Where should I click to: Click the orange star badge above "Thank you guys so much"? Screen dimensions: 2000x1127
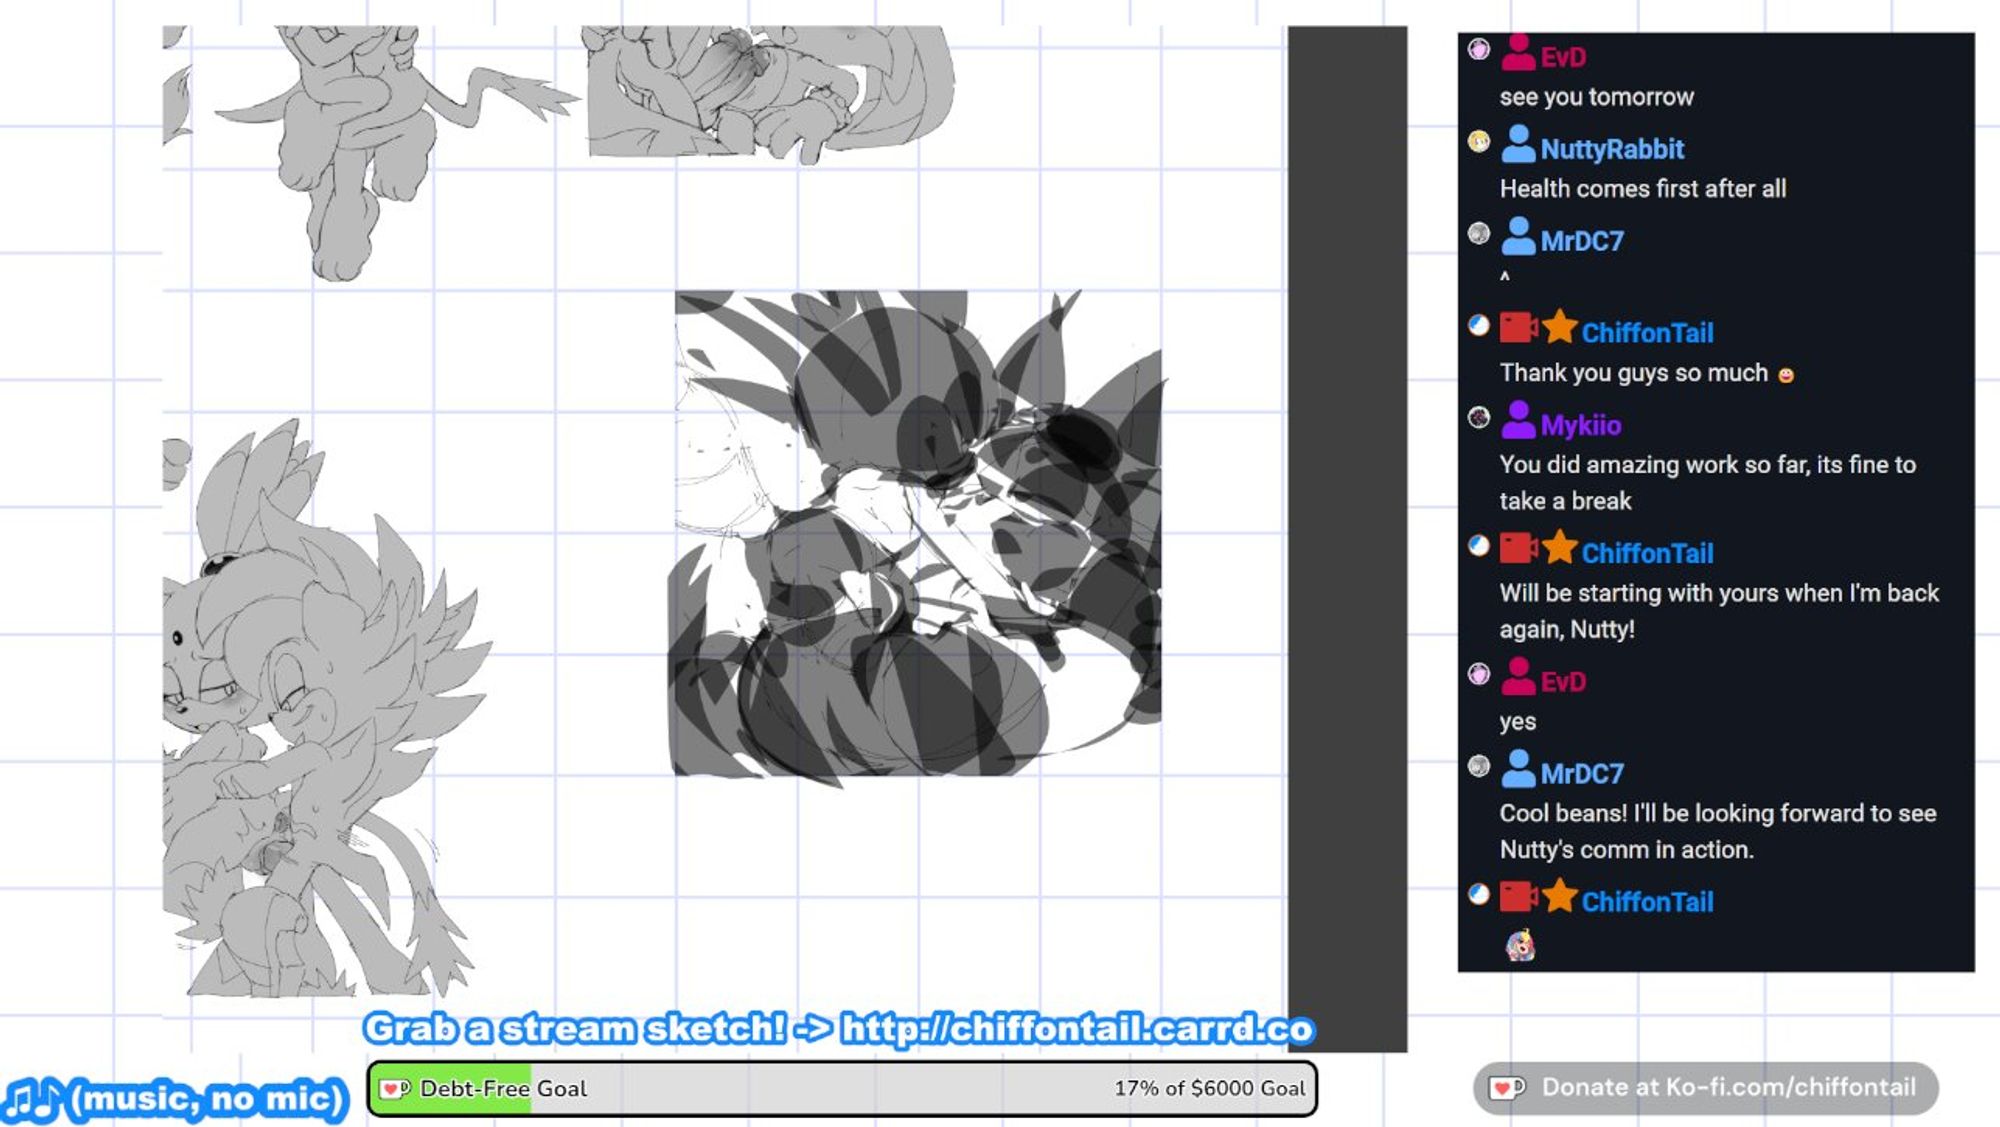coord(1559,326)
